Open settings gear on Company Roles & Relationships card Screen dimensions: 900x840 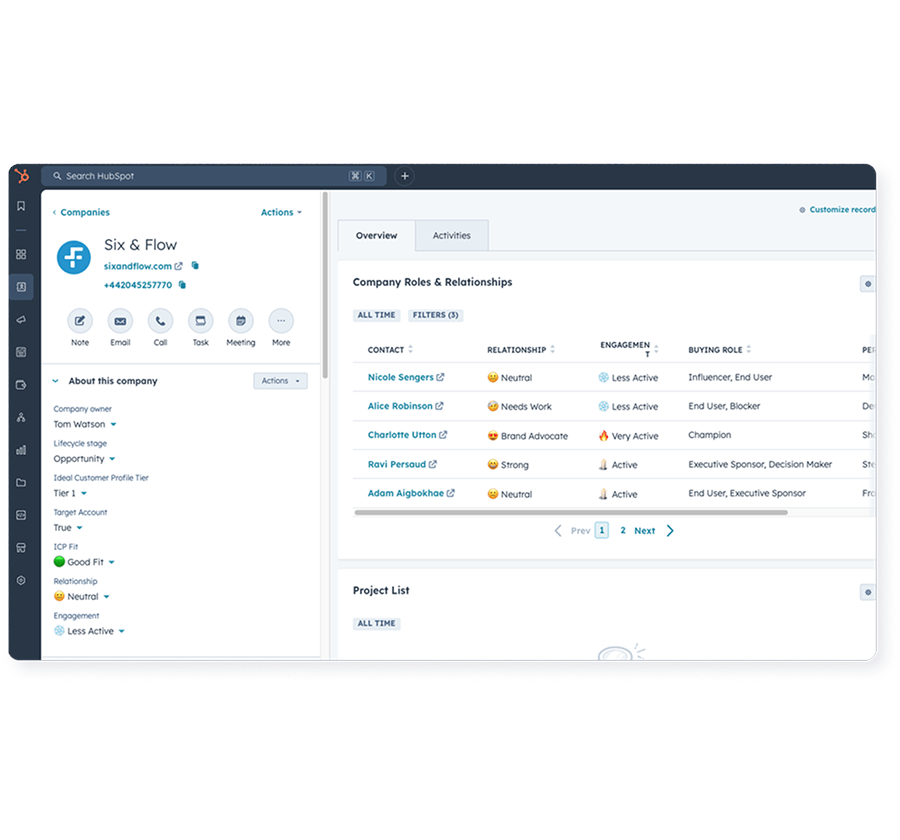pyautogui.click(x=868, y=284)
